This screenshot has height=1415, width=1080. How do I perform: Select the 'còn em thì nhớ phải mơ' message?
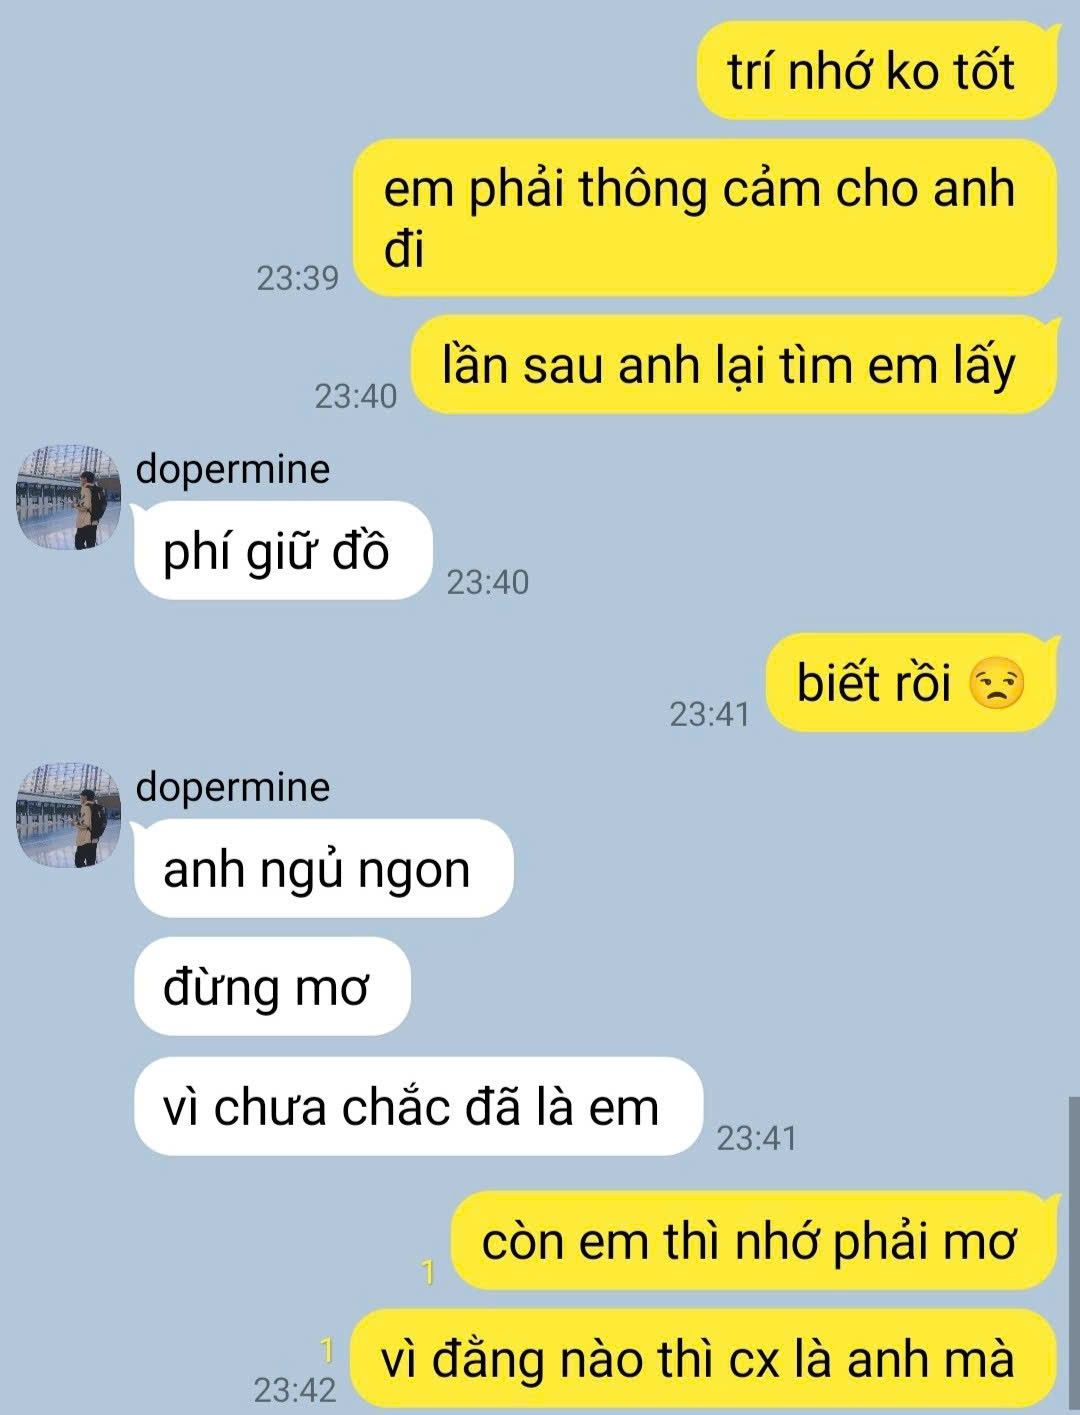(x=753, y=1241)
